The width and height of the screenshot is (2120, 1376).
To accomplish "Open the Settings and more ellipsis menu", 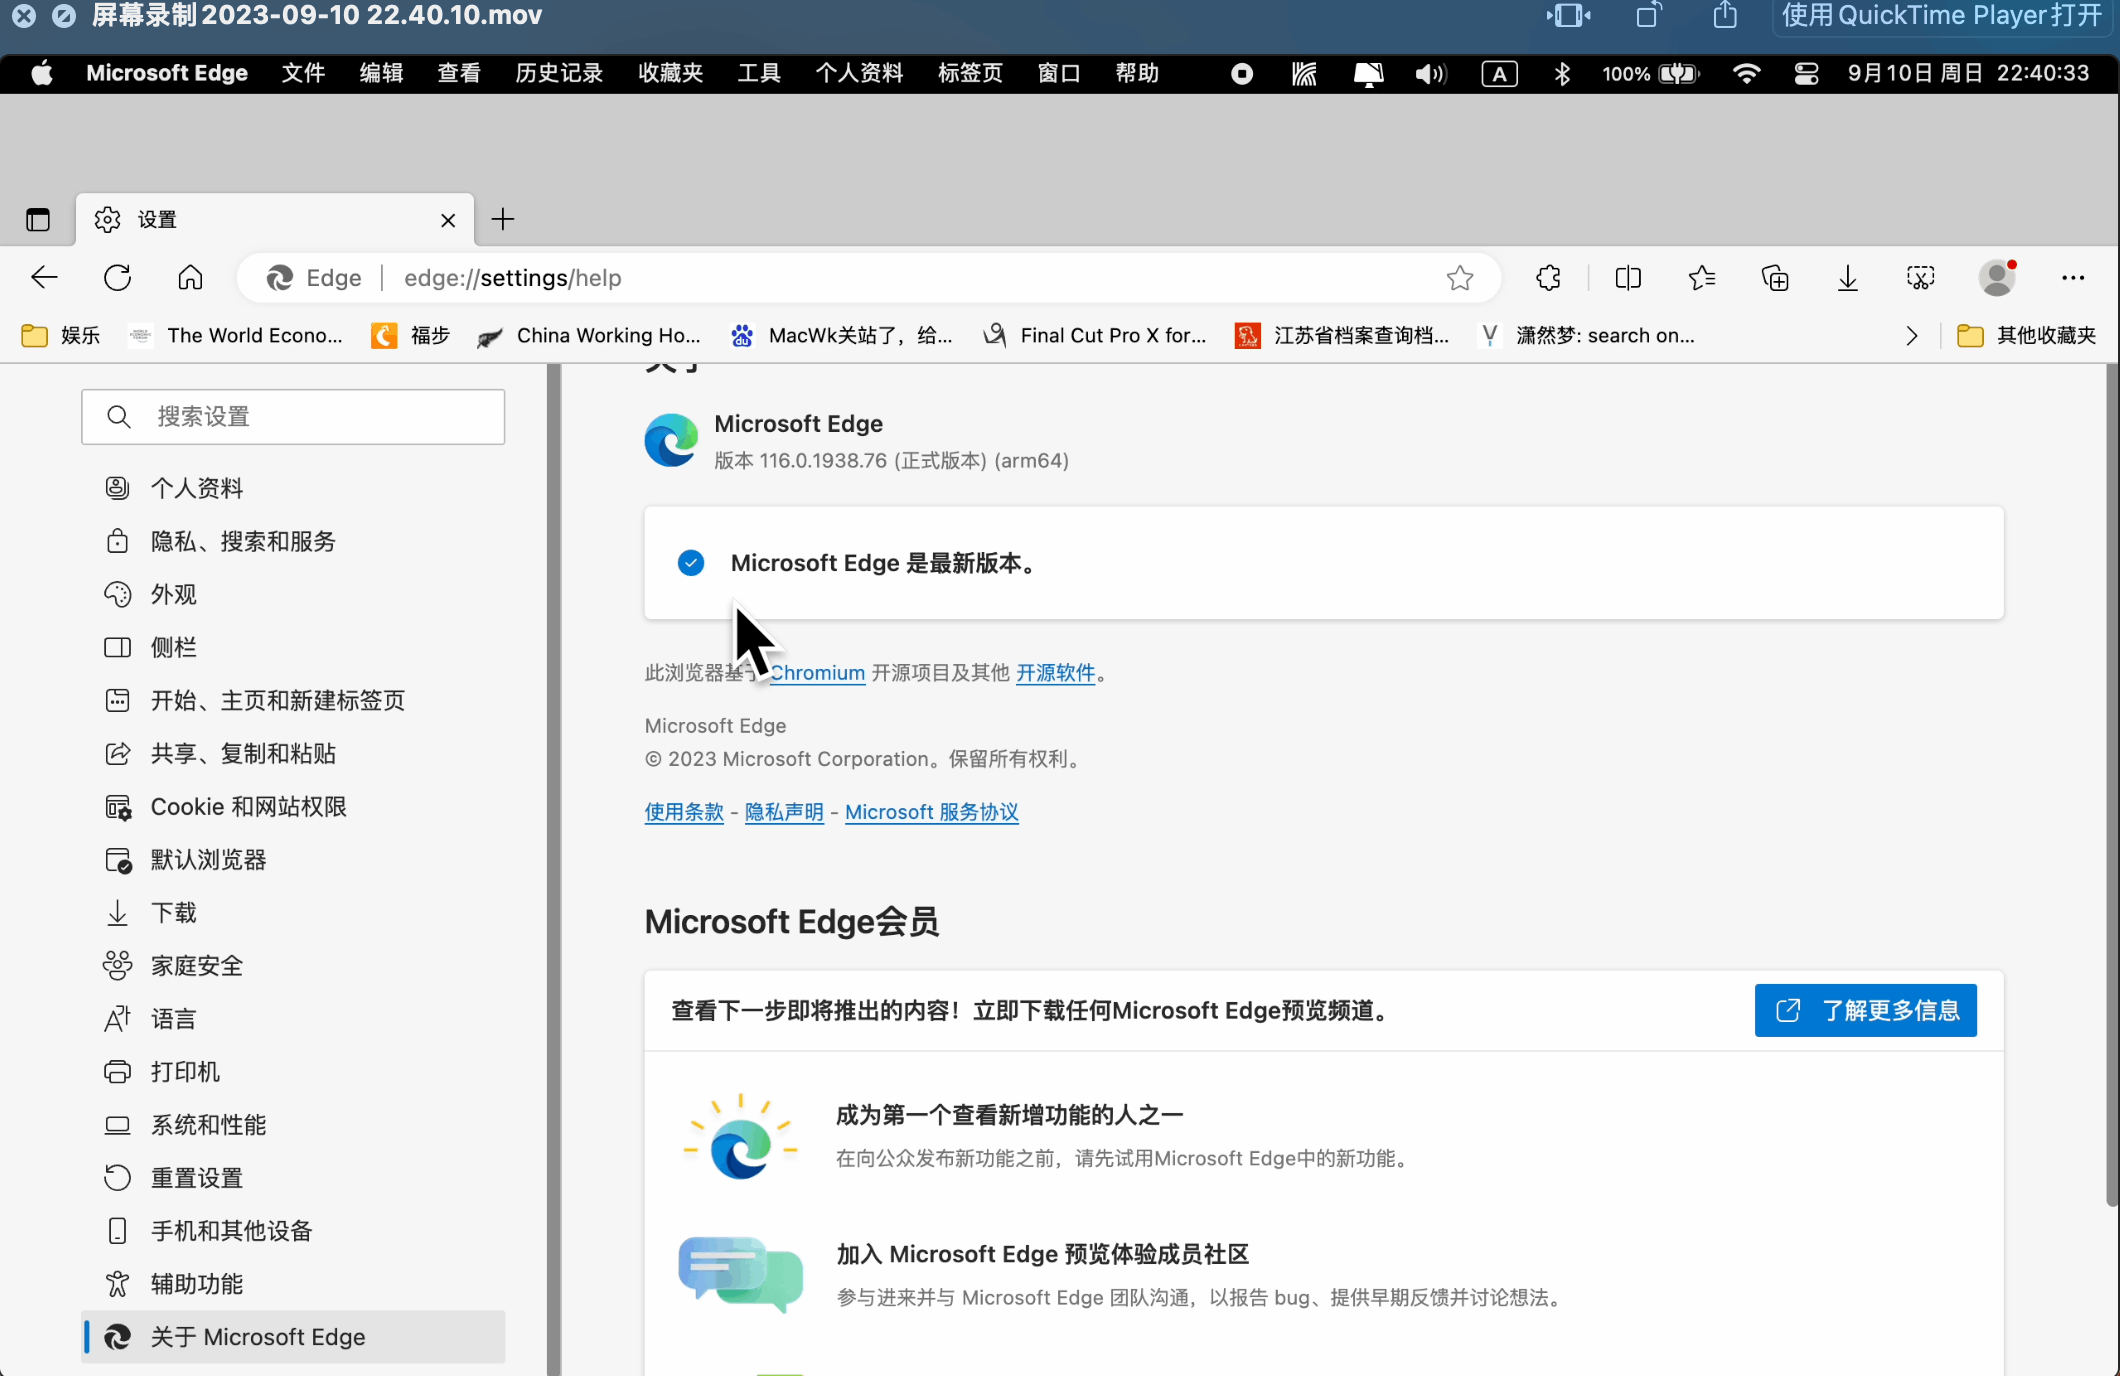I will (2073, 278).
